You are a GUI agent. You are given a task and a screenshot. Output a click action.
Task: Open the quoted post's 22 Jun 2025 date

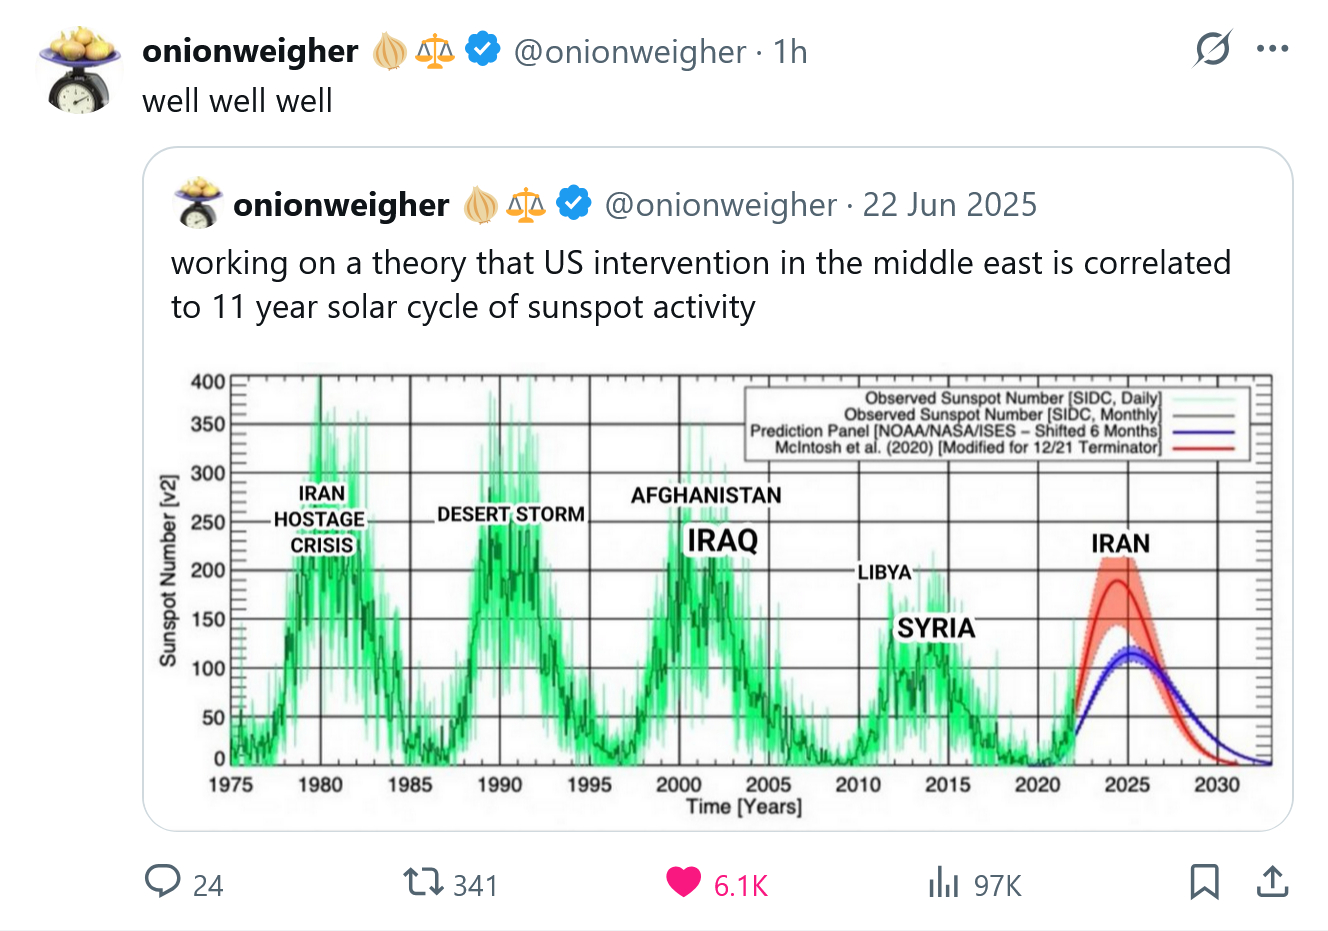tap(949, 205)
